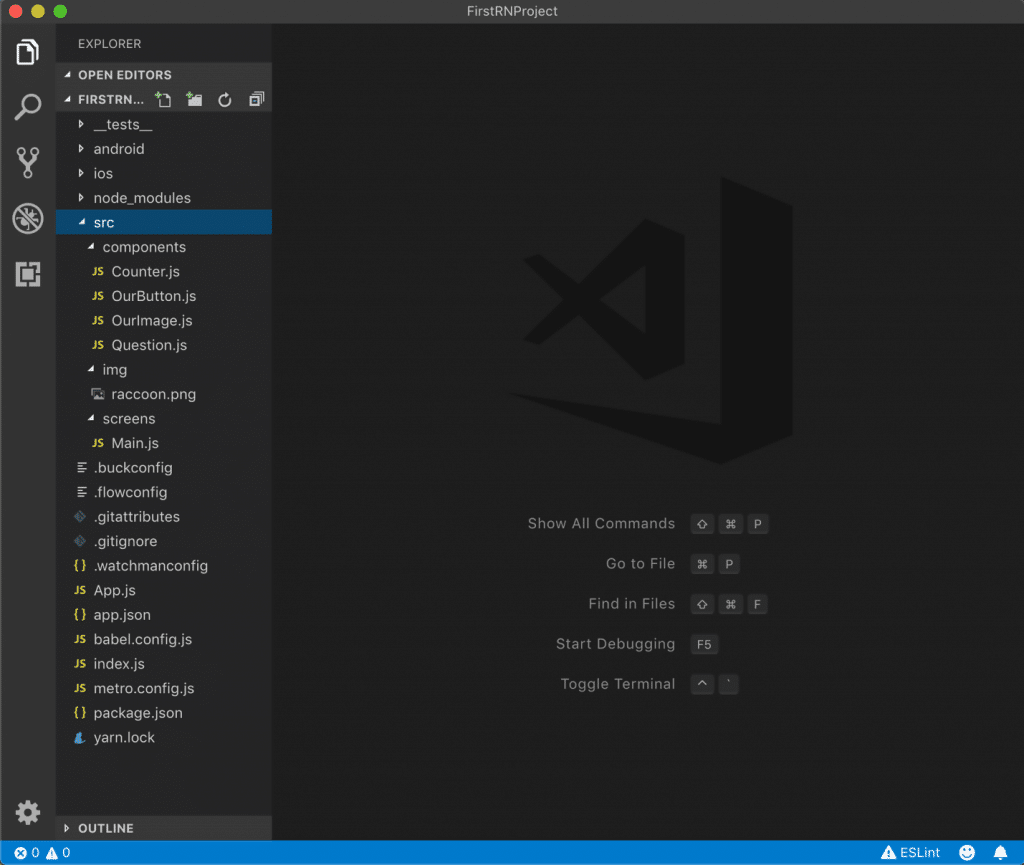Open the Manage settings gear
This screenshot has width=1024, height=865.
27,813
